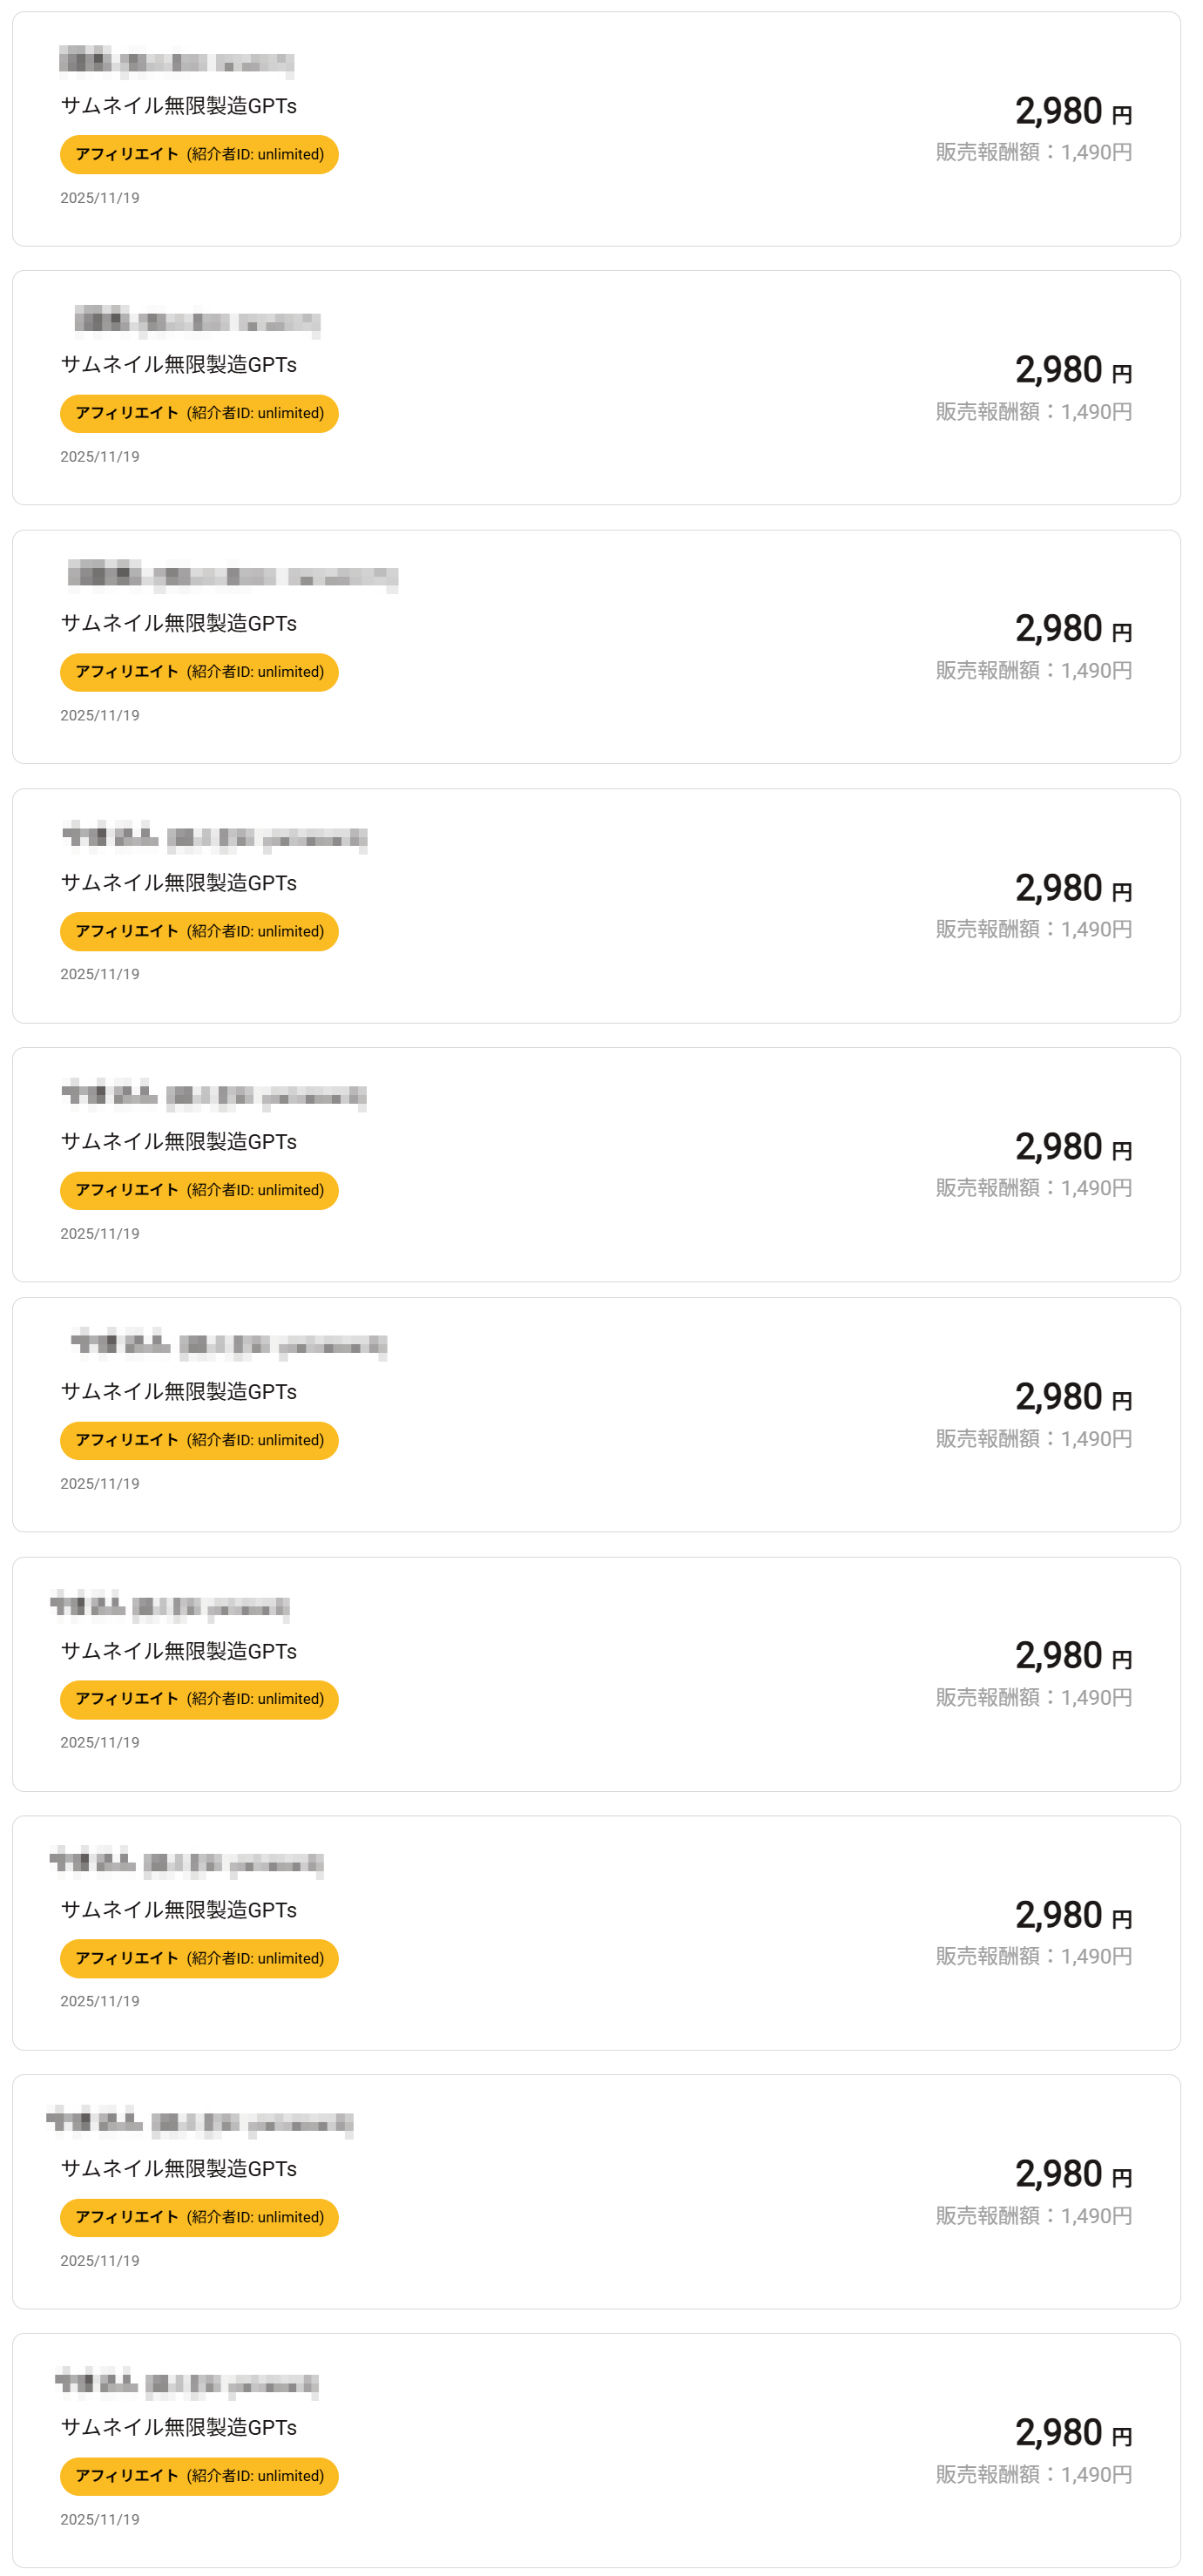Image resolution: width=1203 pixels, height=2576 pixels.
Task: Select the date 2025/11/19 in the fifth card
Action: 100,1234
